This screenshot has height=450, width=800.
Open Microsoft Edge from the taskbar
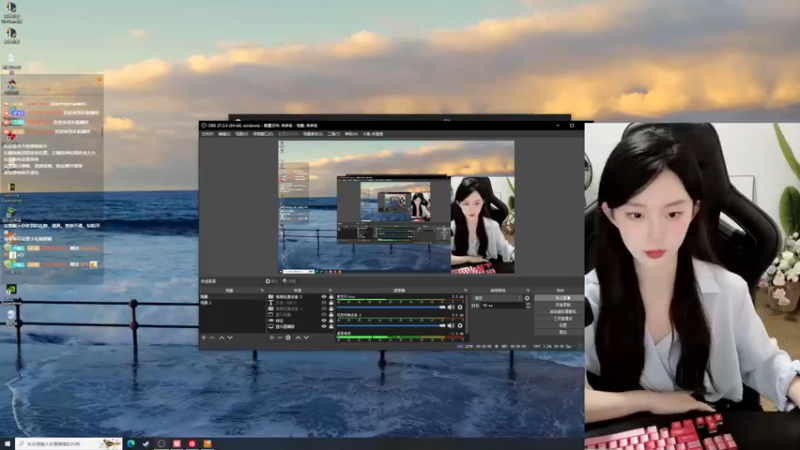coord(131,444)
